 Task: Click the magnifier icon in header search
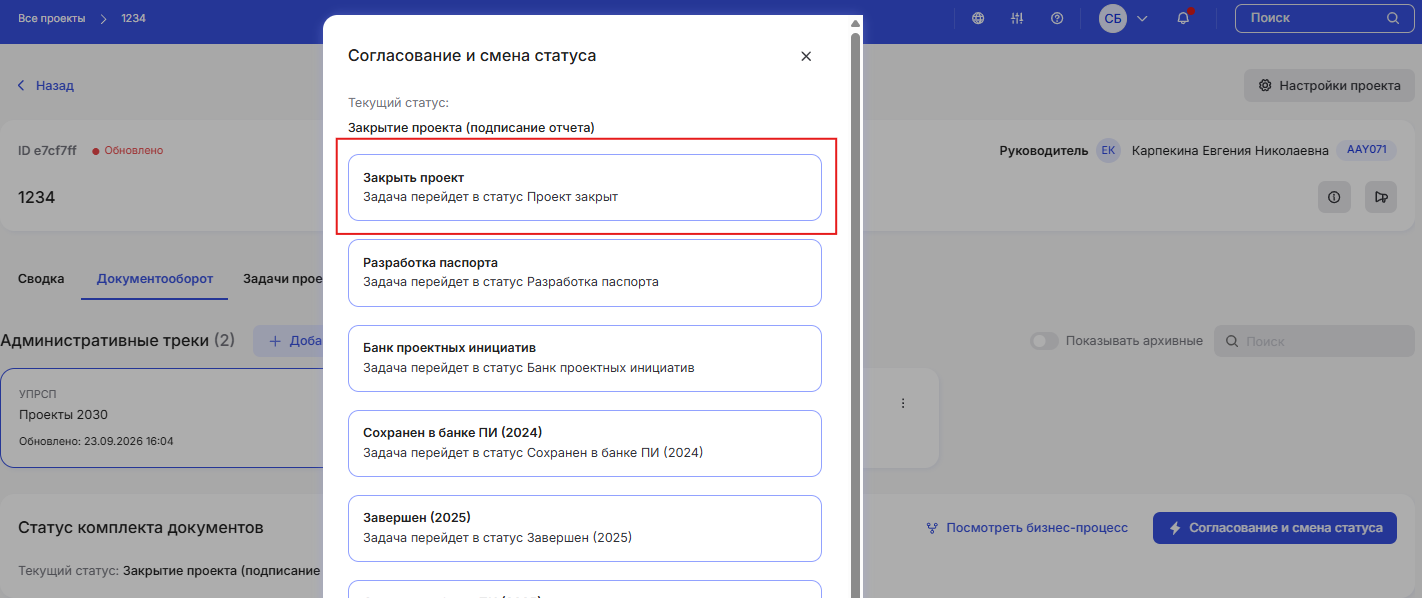tap(1393, 18)
